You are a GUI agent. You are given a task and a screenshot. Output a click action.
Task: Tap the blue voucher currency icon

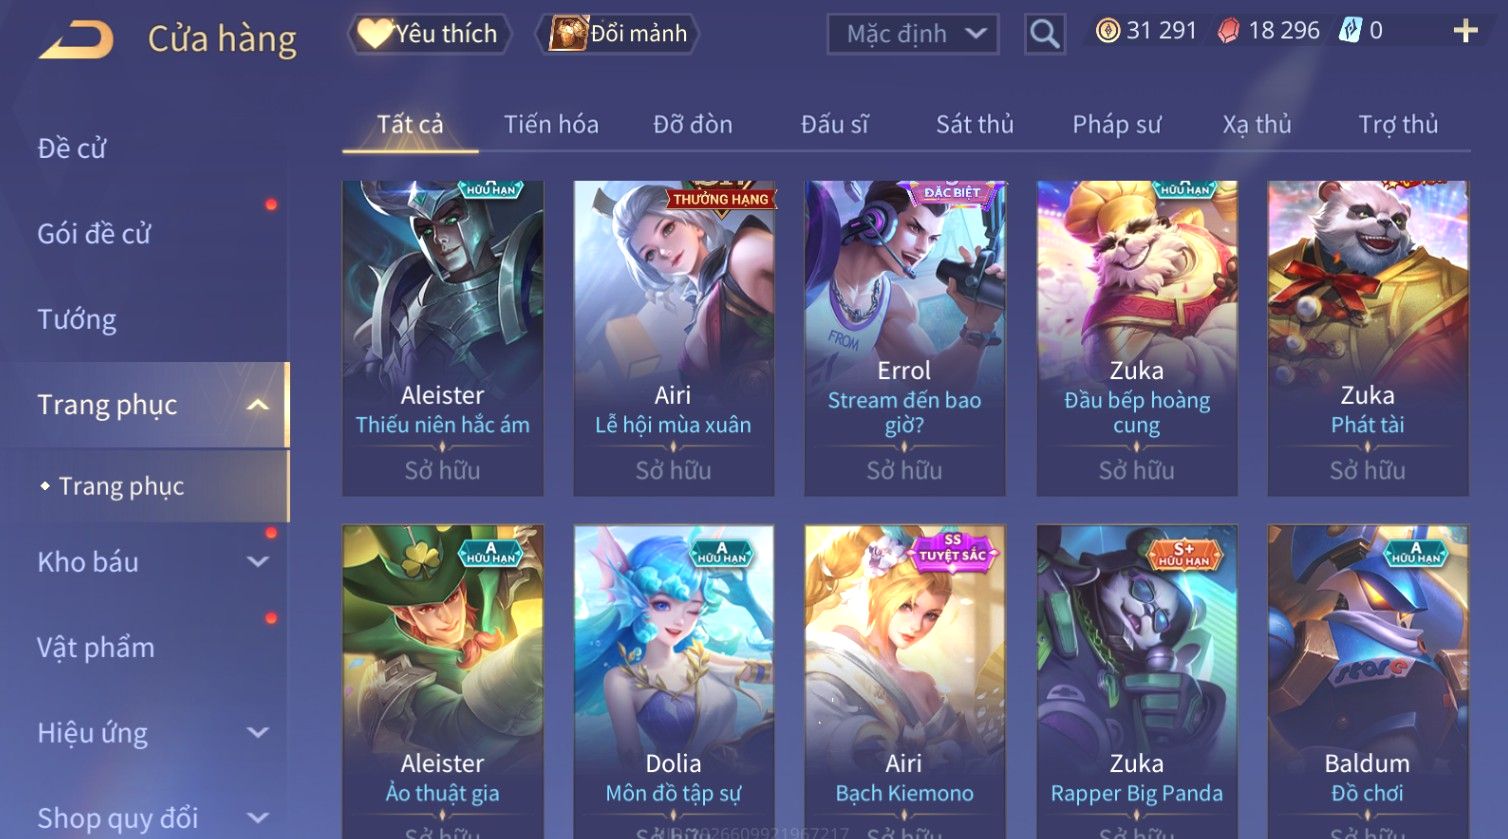1350,31
